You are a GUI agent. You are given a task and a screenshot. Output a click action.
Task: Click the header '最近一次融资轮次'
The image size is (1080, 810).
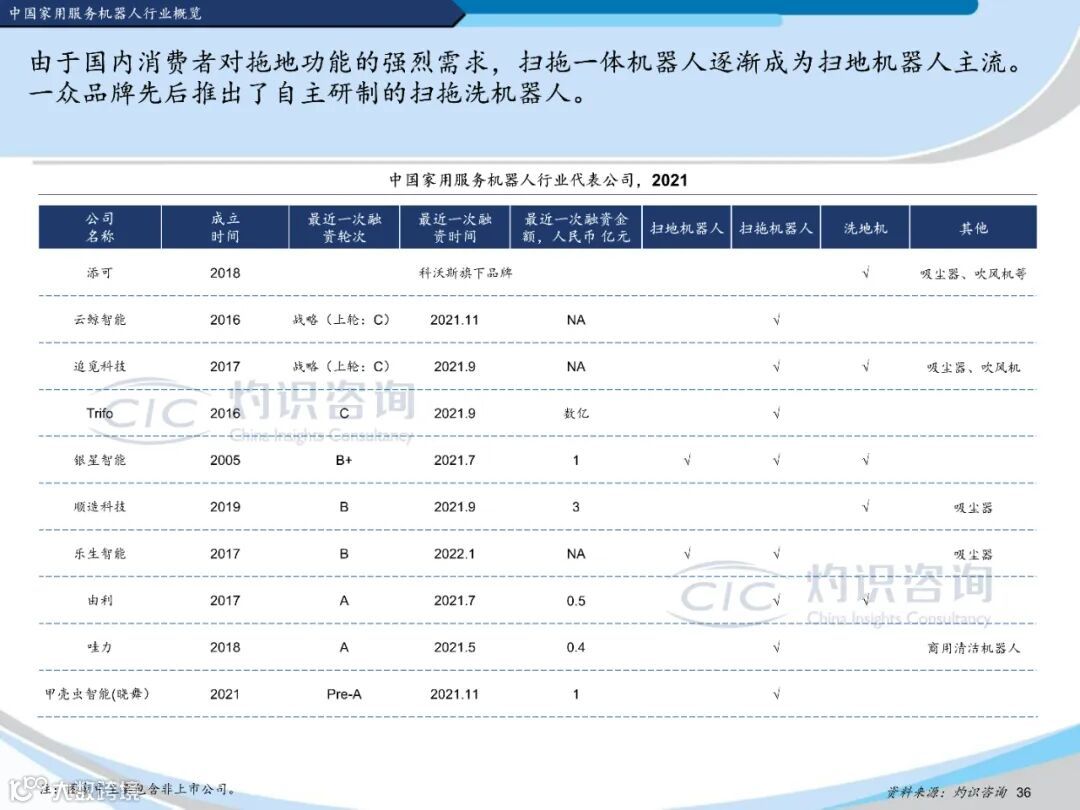(x=344, y=227)
